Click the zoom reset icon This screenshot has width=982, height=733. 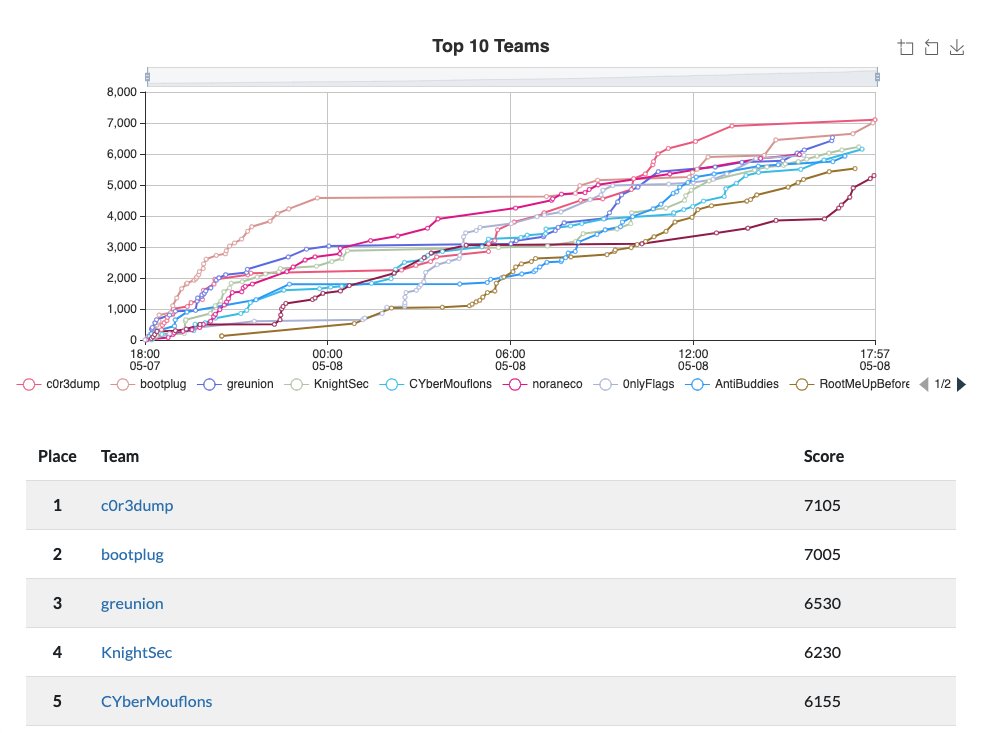[x=931, y=48]
